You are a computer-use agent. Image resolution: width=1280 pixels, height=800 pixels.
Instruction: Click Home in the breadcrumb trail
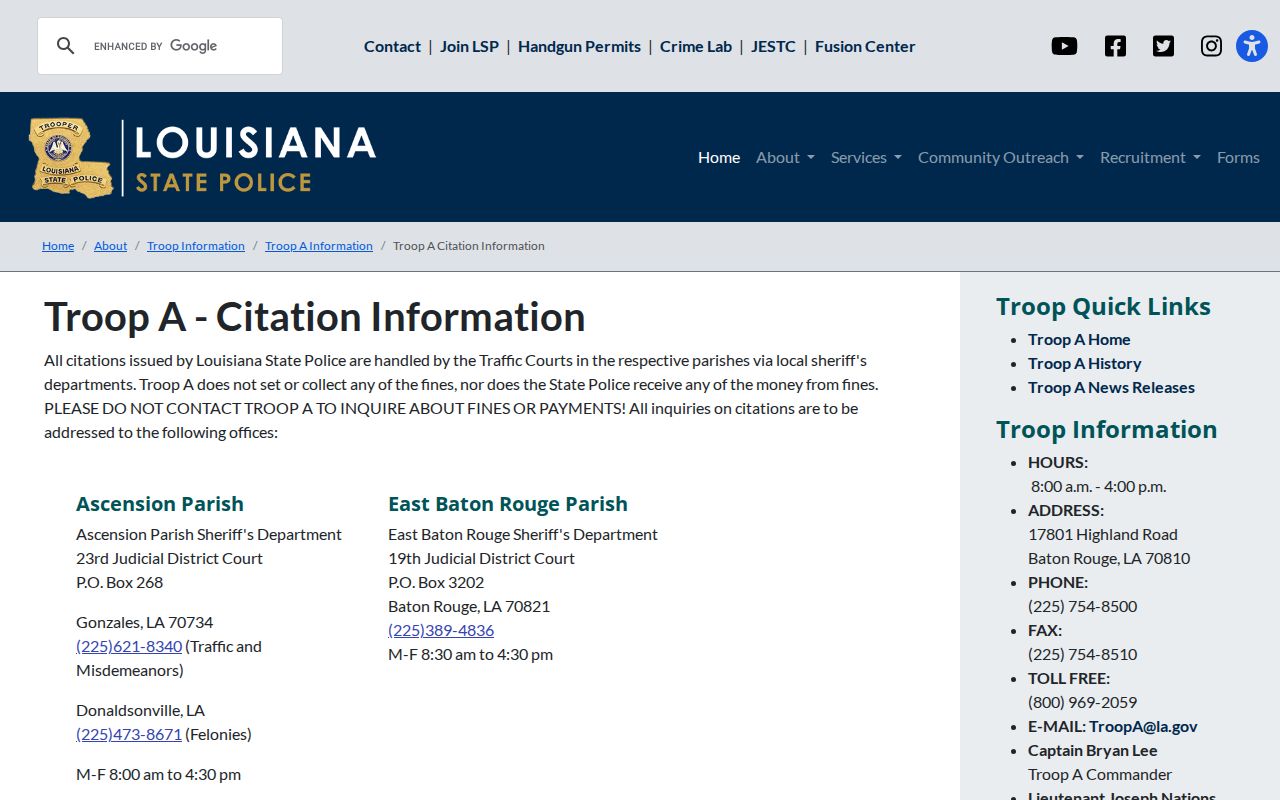[58, 246]
